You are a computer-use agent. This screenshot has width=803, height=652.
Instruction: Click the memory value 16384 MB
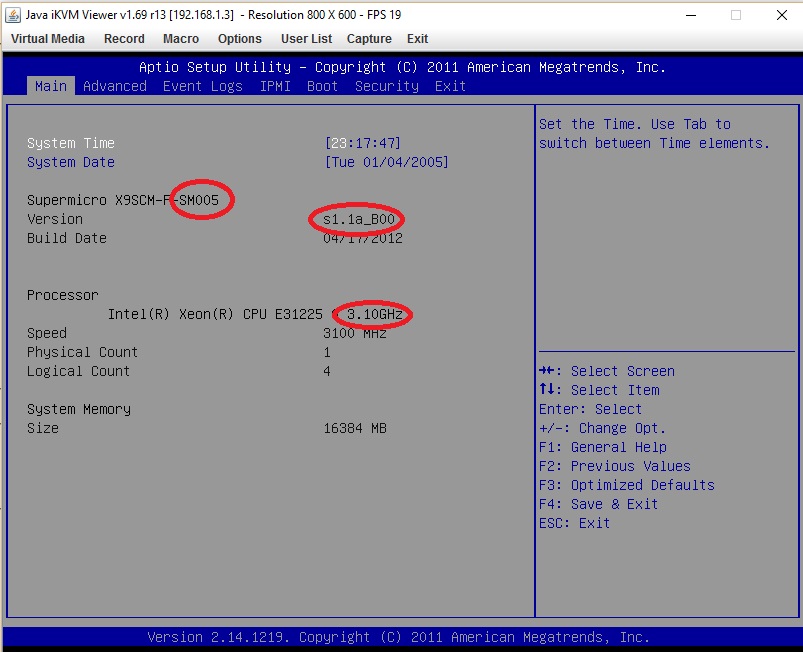[355, 428]
